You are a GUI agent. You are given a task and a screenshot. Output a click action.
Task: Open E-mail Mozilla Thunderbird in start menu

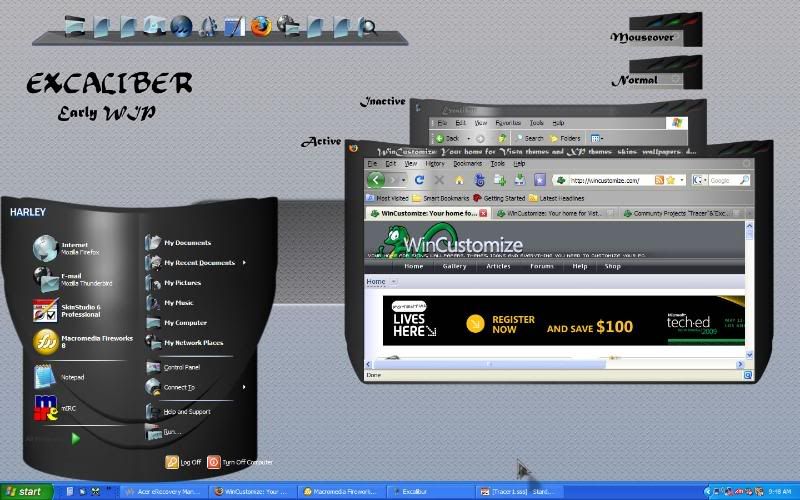pos(72,279)
